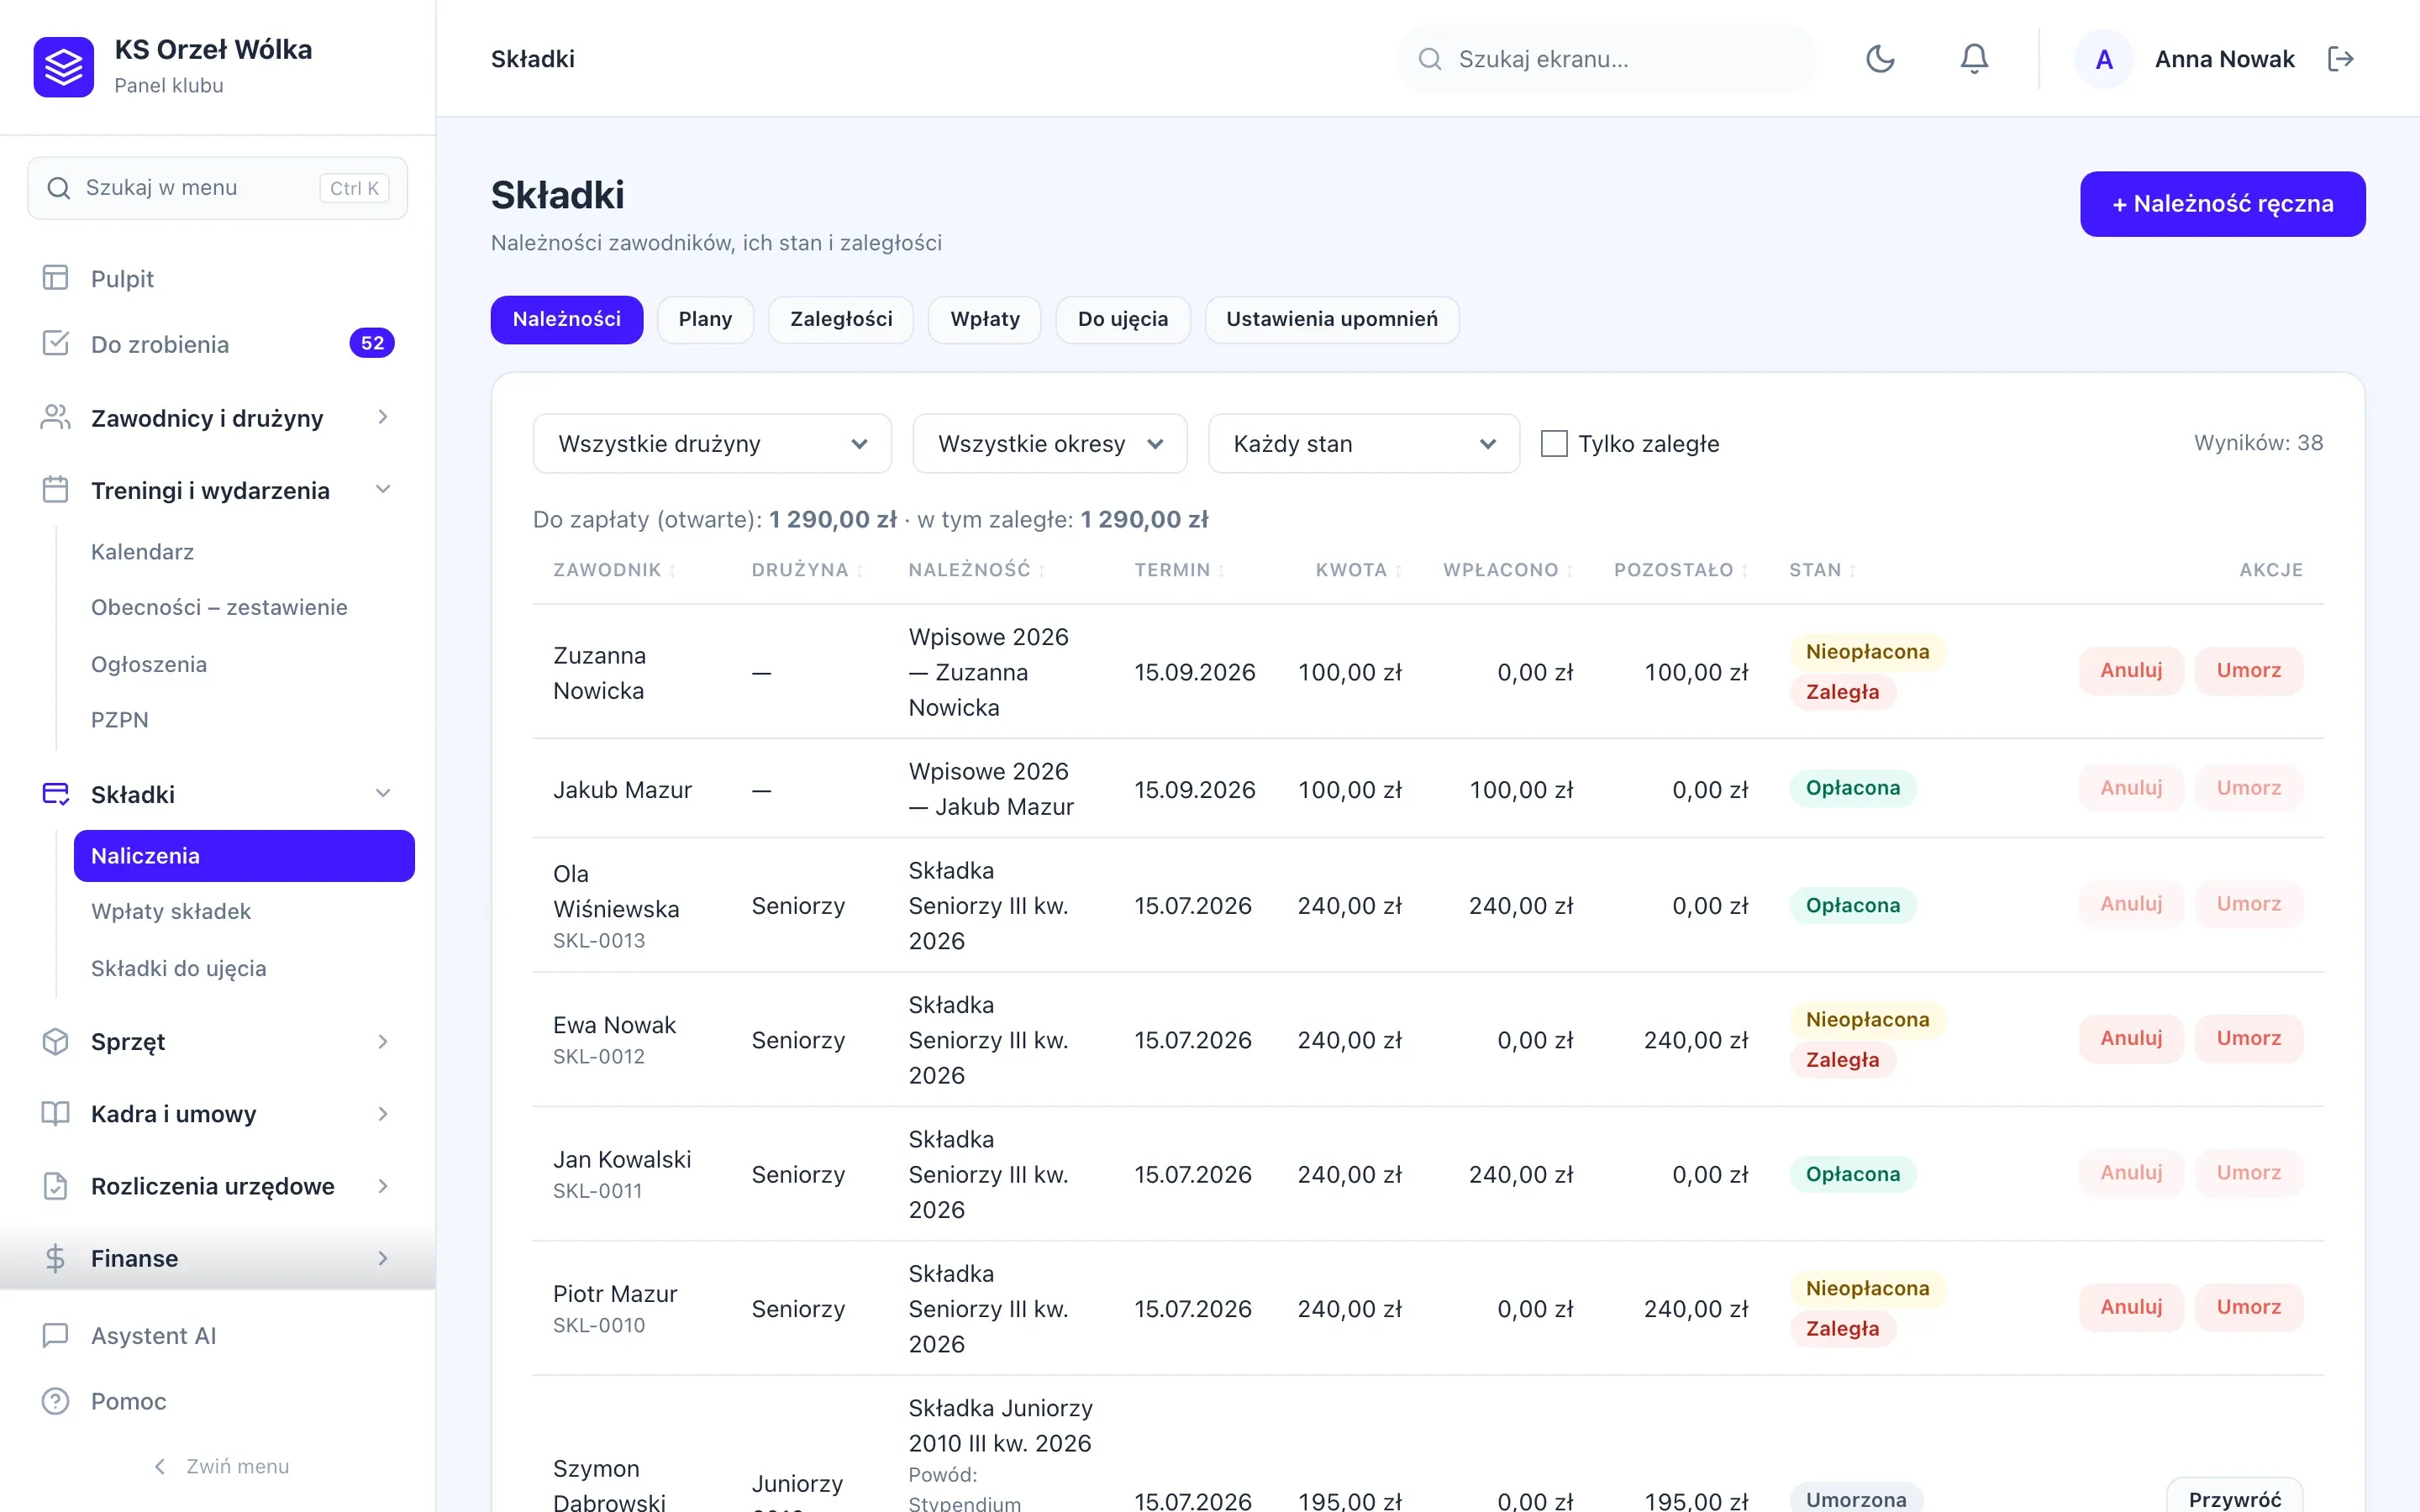
Task: Sort by the Termin column header
Action: [1179, 570]
